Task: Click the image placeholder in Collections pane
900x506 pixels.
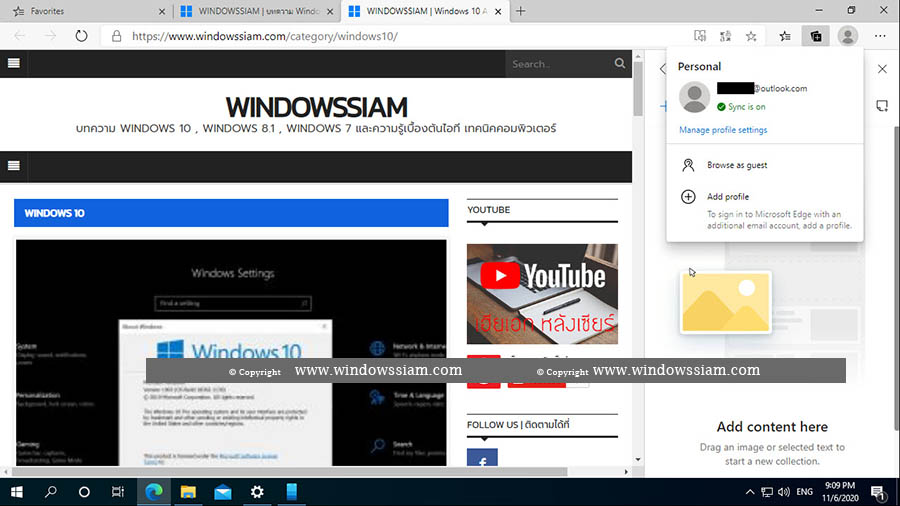Action: 726,302
